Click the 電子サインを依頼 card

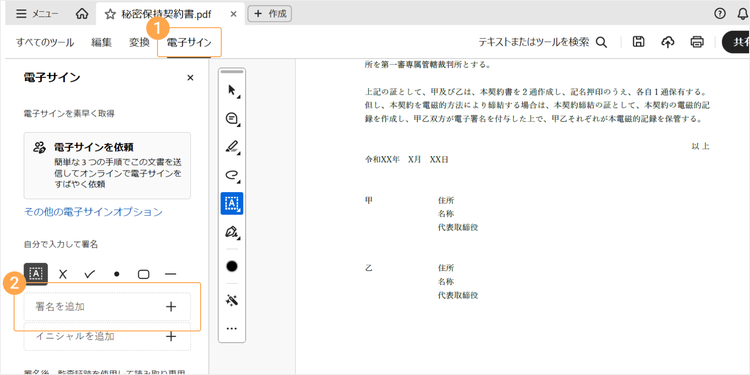pos(107,165)
